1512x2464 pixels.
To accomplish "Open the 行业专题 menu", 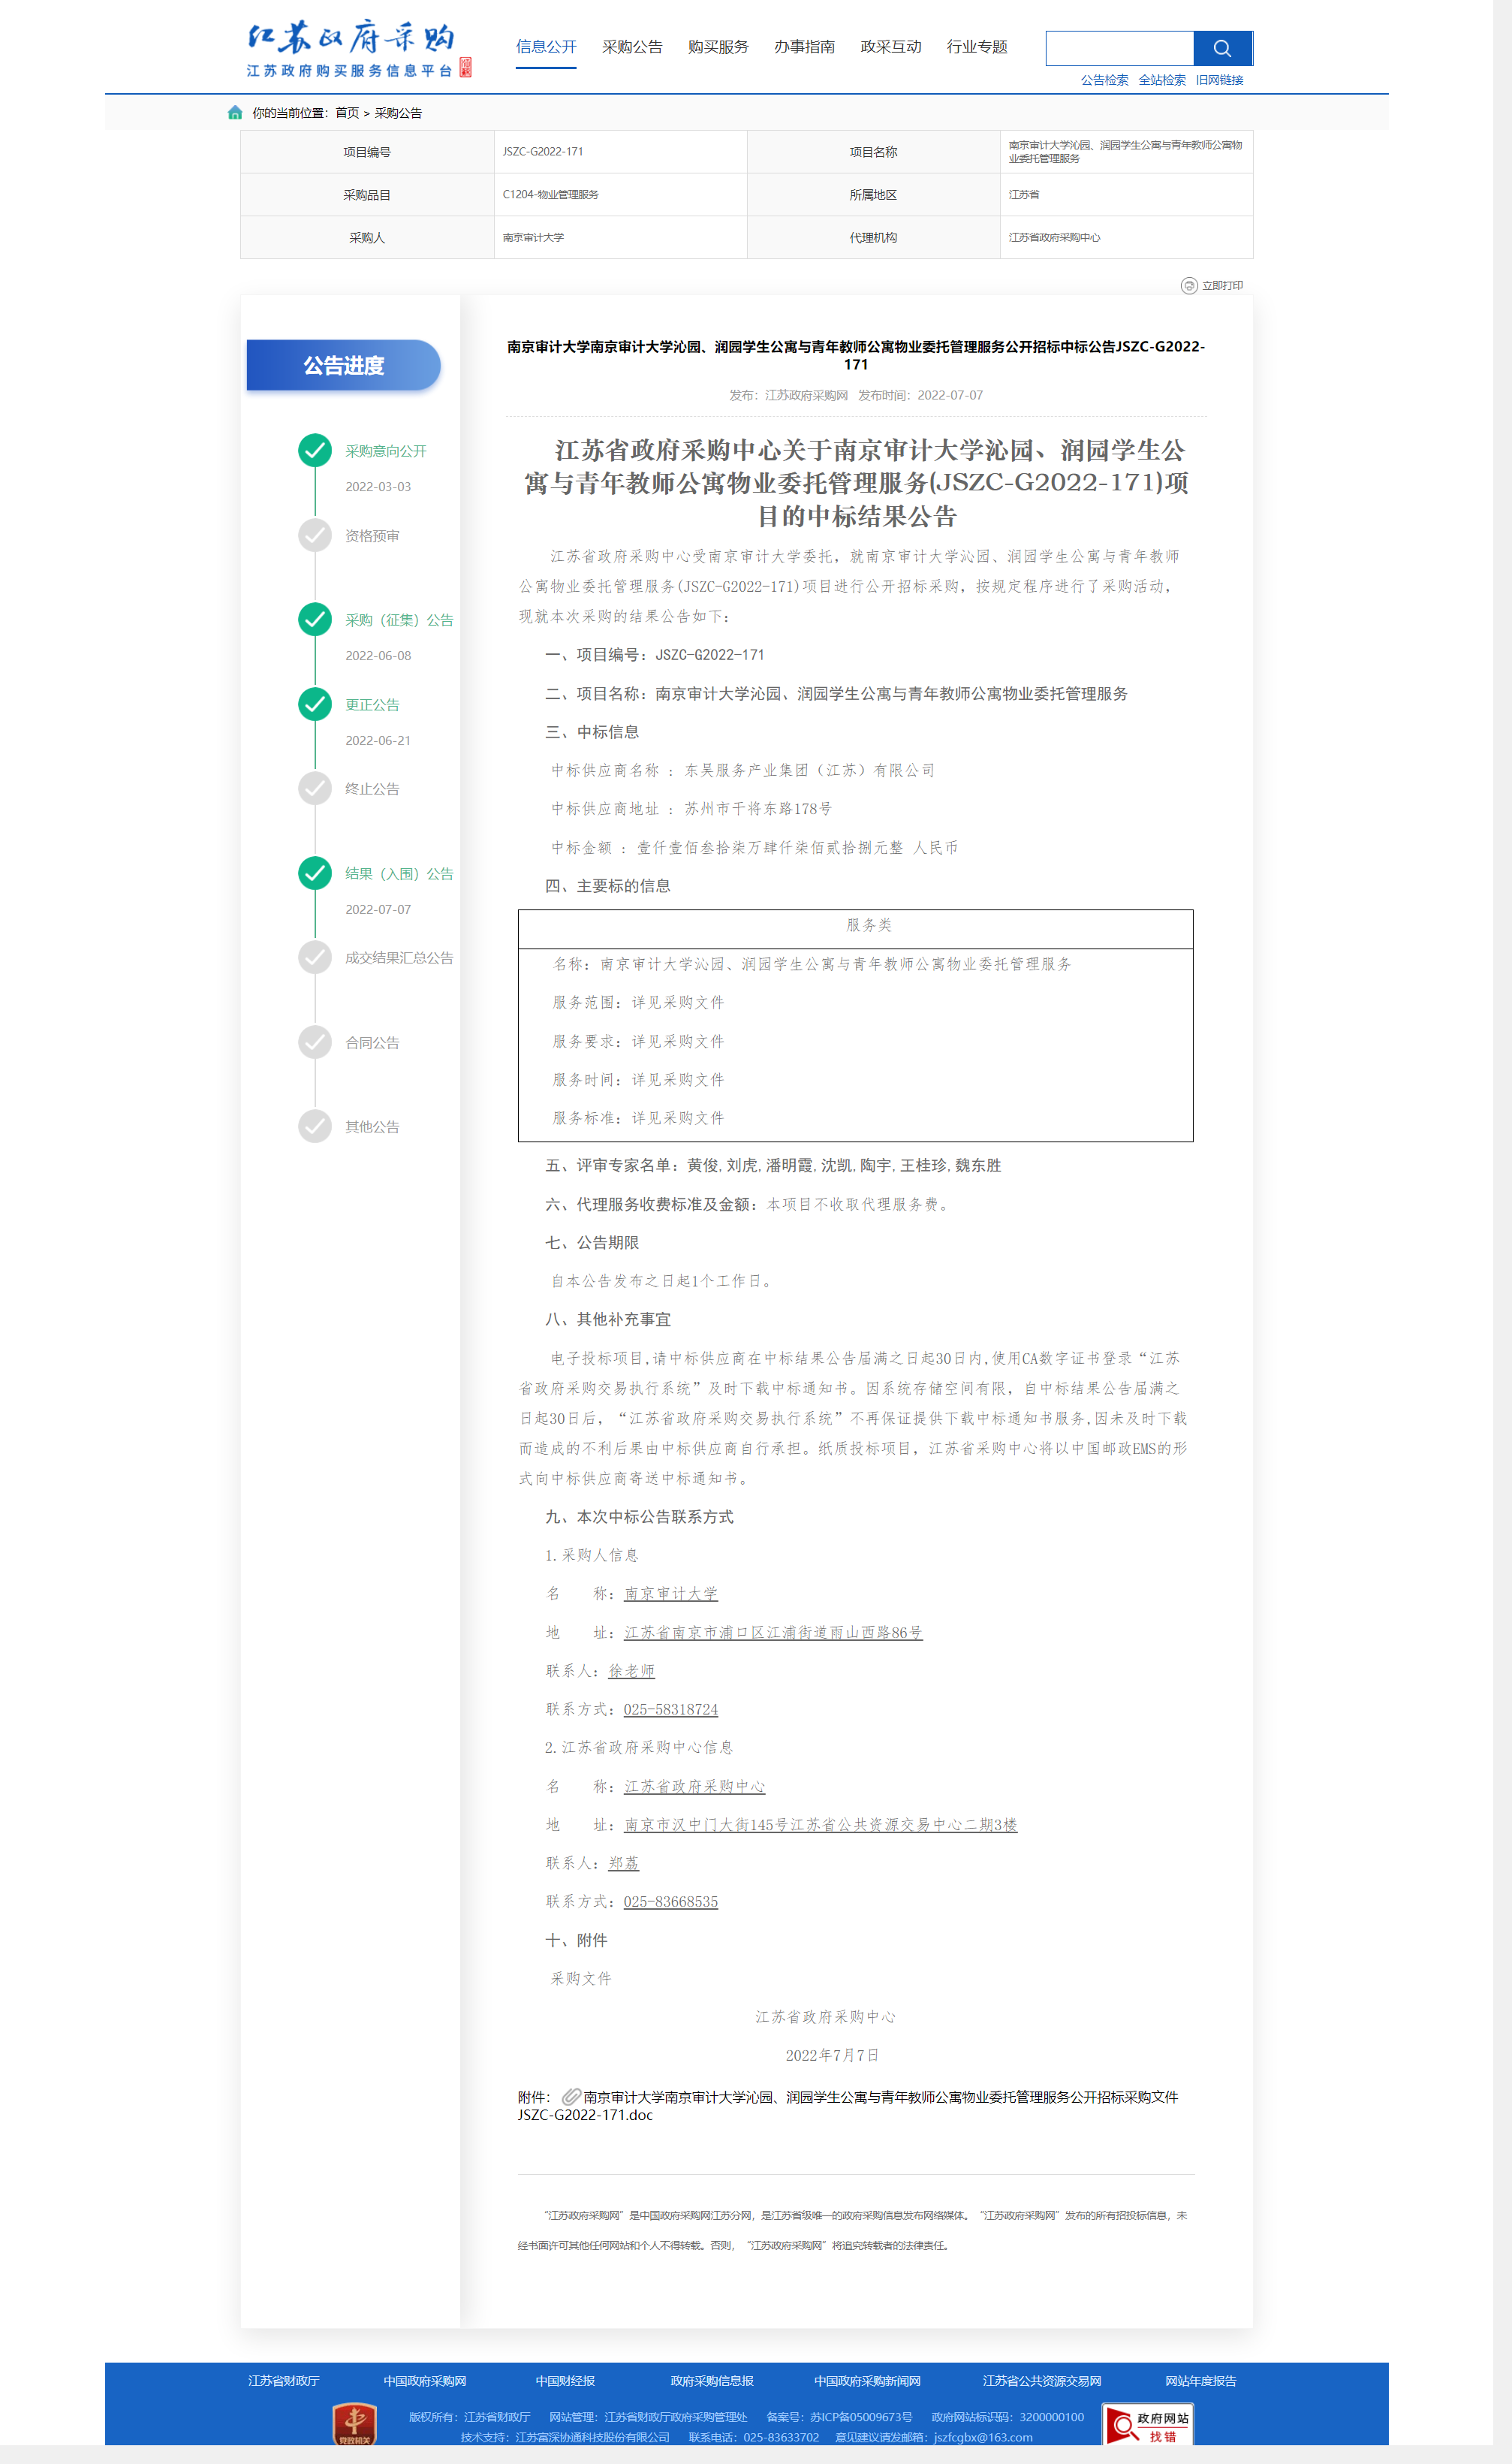I will pos(977,47).
